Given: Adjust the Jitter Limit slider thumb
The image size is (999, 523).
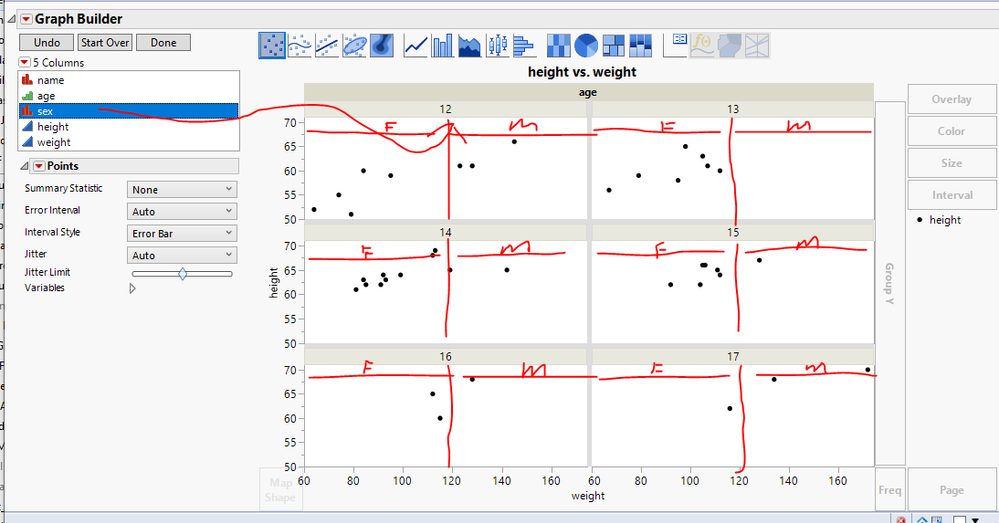Looking at the screenshot, I should 183,274.
